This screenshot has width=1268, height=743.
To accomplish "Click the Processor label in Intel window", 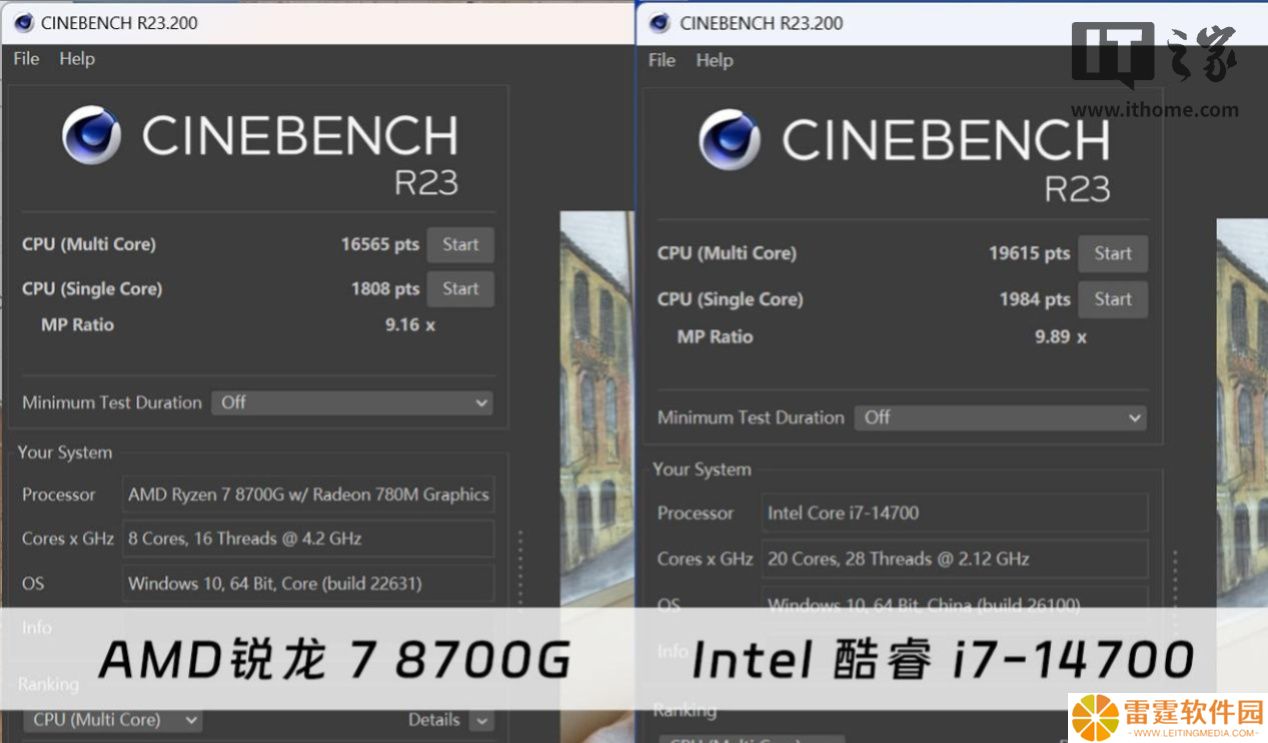I will [695, 513].
